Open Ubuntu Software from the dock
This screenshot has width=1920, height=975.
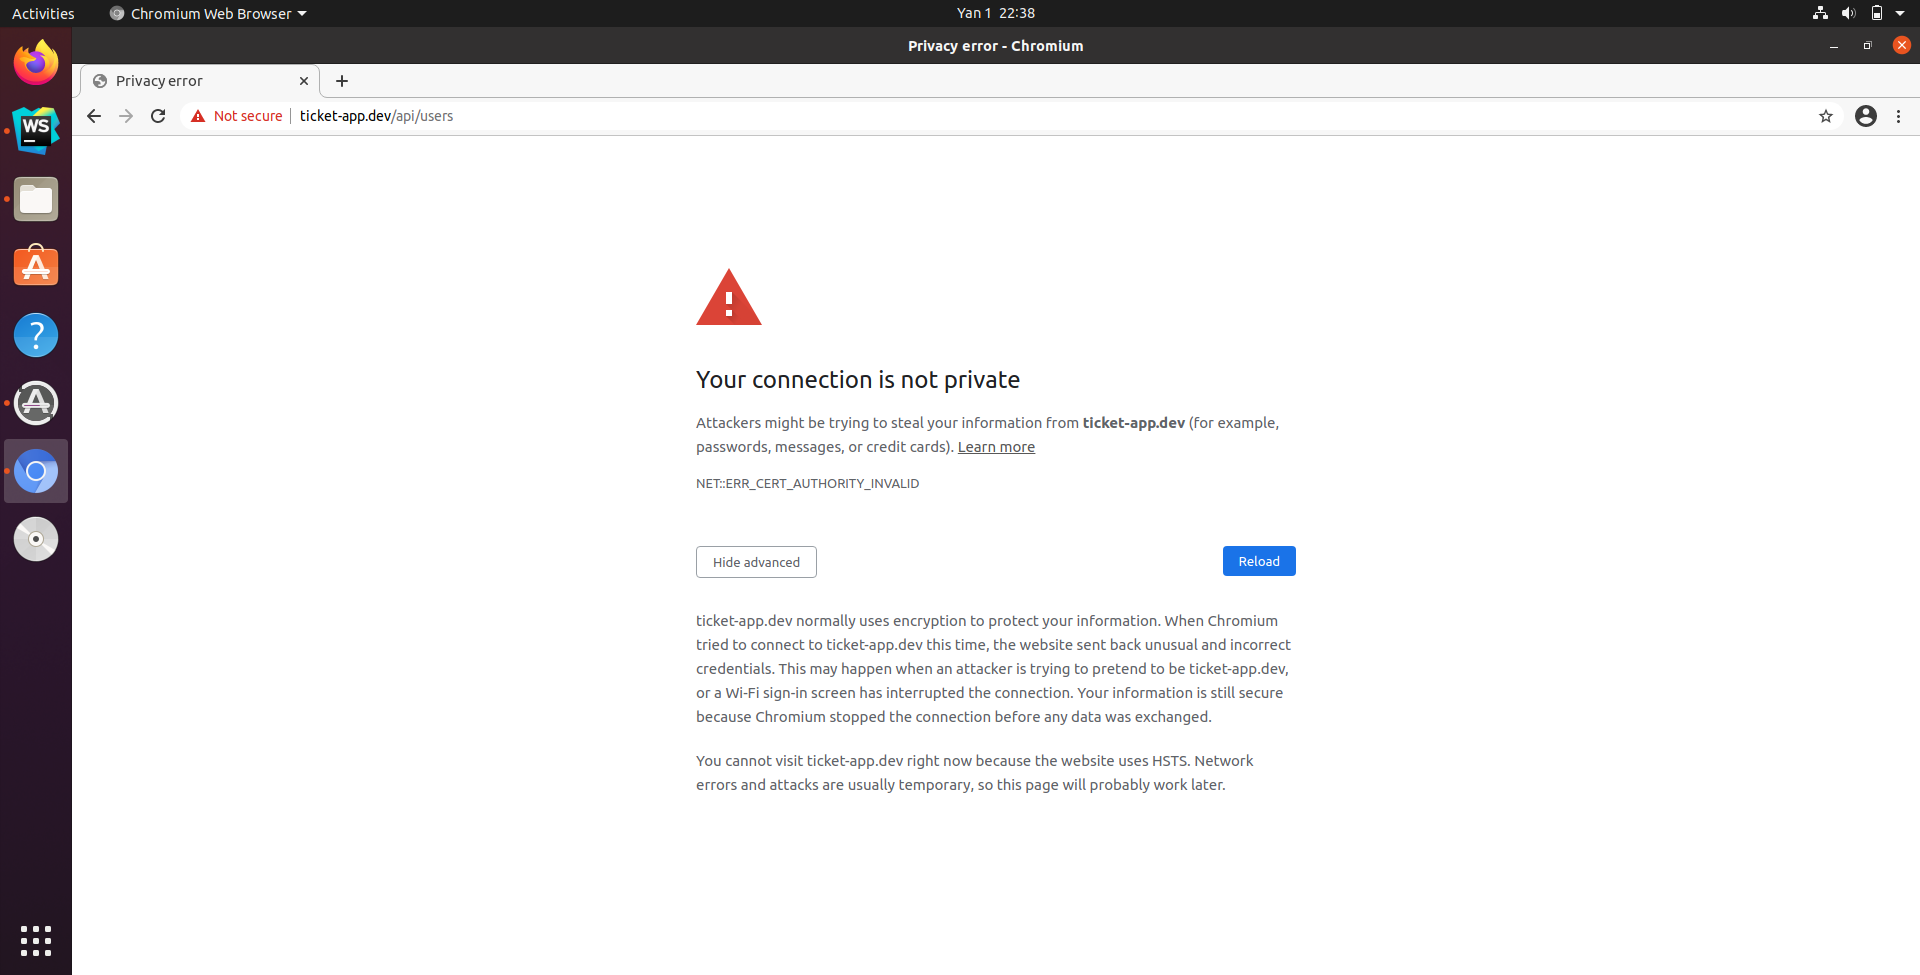[36, 267]
